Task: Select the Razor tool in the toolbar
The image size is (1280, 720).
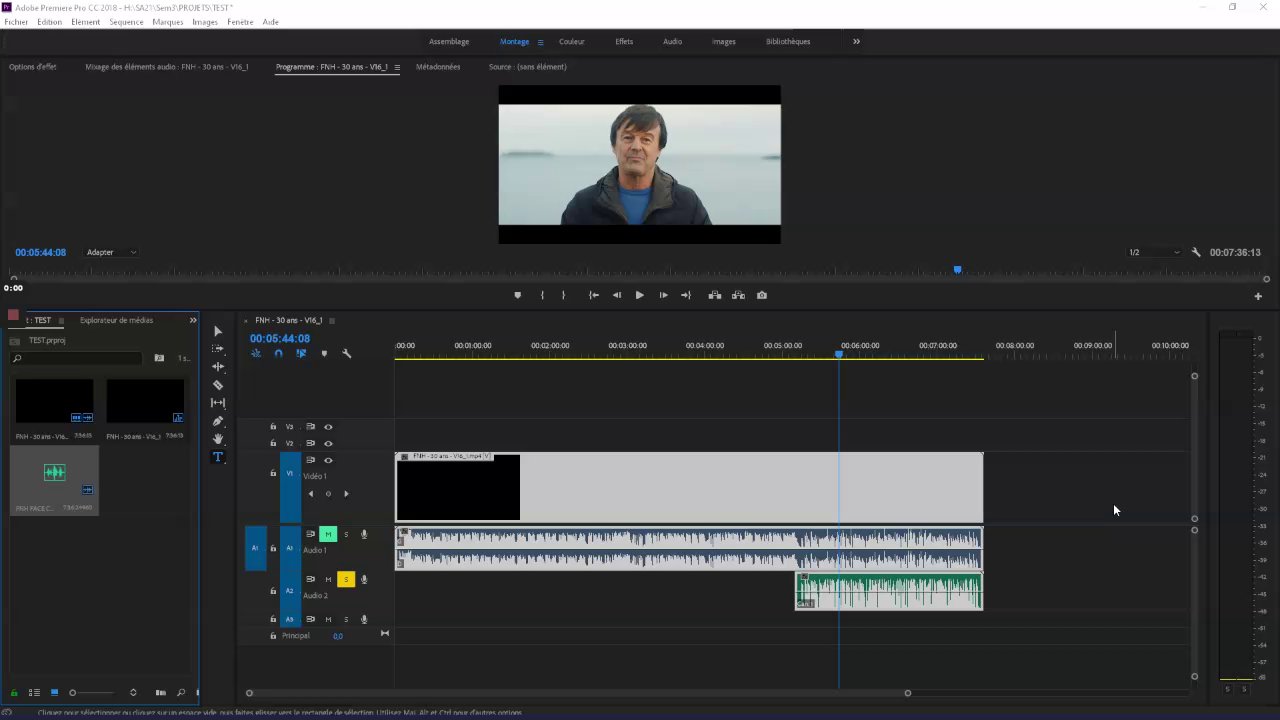Action: click(x=218, y=385)
